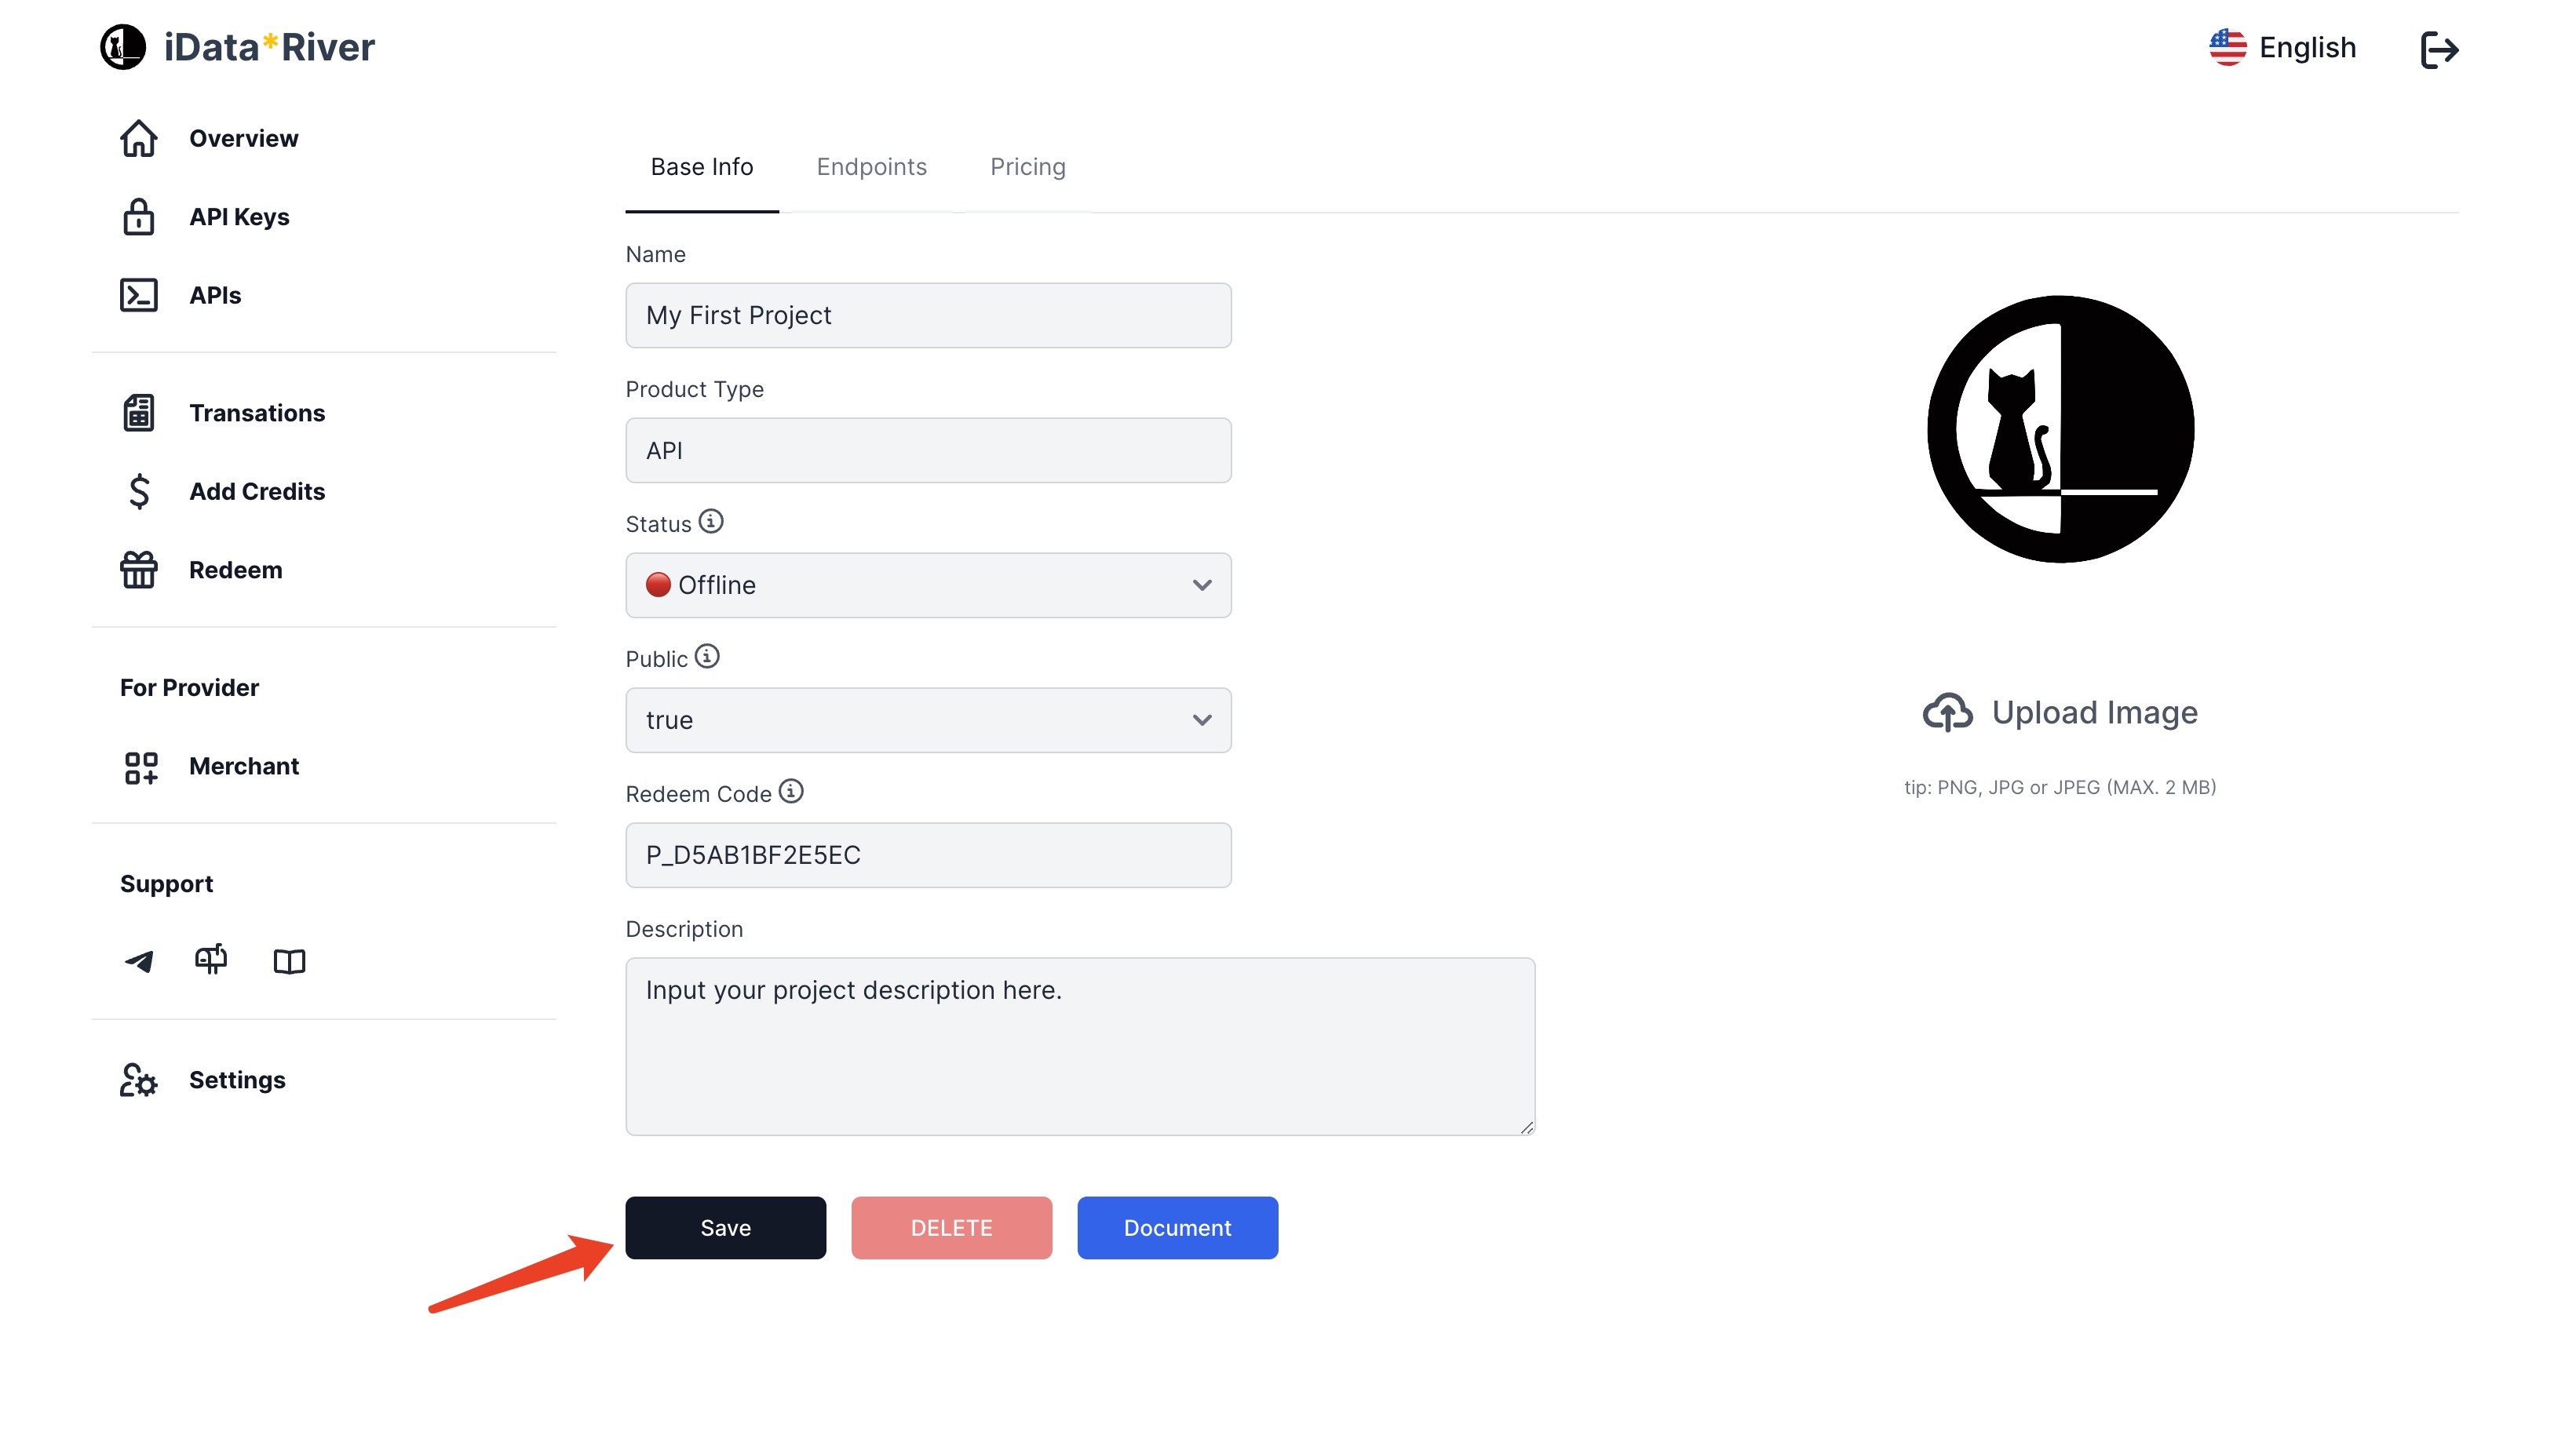This screenshot has height=1450, width=2576.
Task: Toggle the Public visibility setting
Action: click(x=929, y=720)
